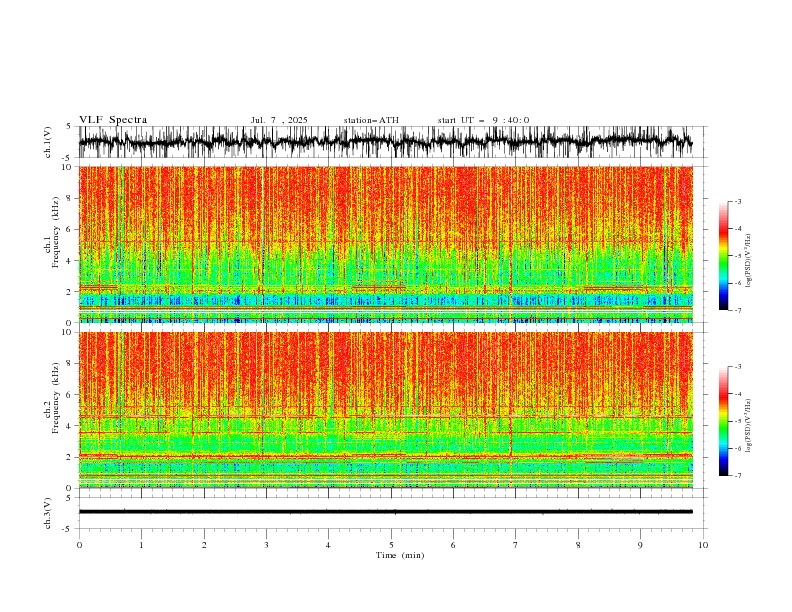
Task: Click the ch.1 spectrogram plot area
Action: (385, 244)
